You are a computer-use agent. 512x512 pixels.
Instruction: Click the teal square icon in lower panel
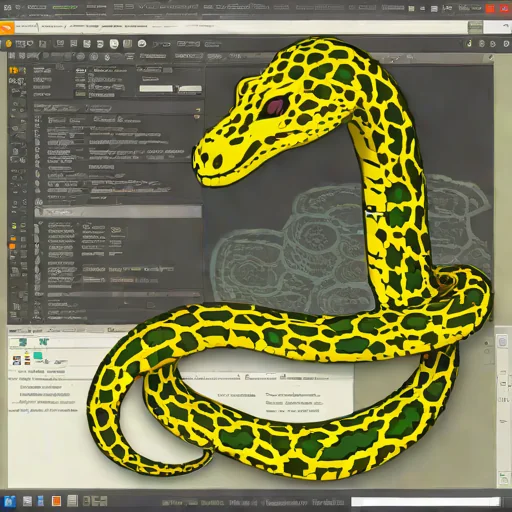point(38,355)
